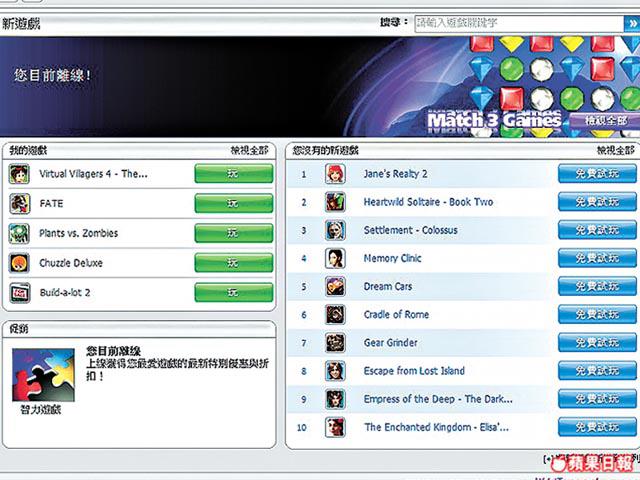
Task: Click the Virtual Villagers 4 title text
Action: point(93,174)
